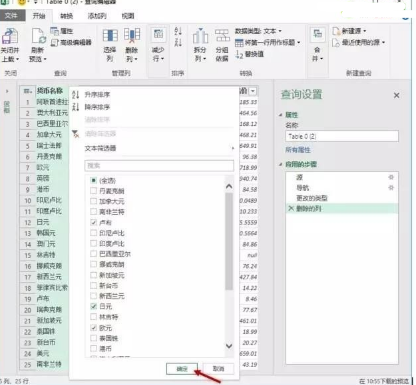Viewport: 416px width, 385px height.
Task: Open the data type 文本 dropdown
Action: (259, 31)
